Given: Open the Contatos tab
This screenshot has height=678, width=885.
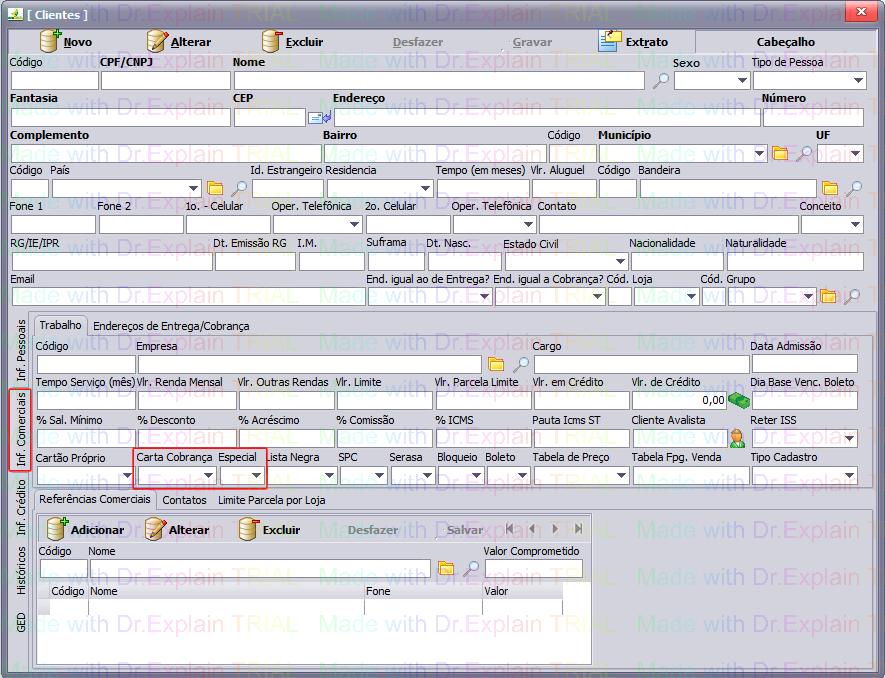Looking at the screenshot, I should [185, 500].
